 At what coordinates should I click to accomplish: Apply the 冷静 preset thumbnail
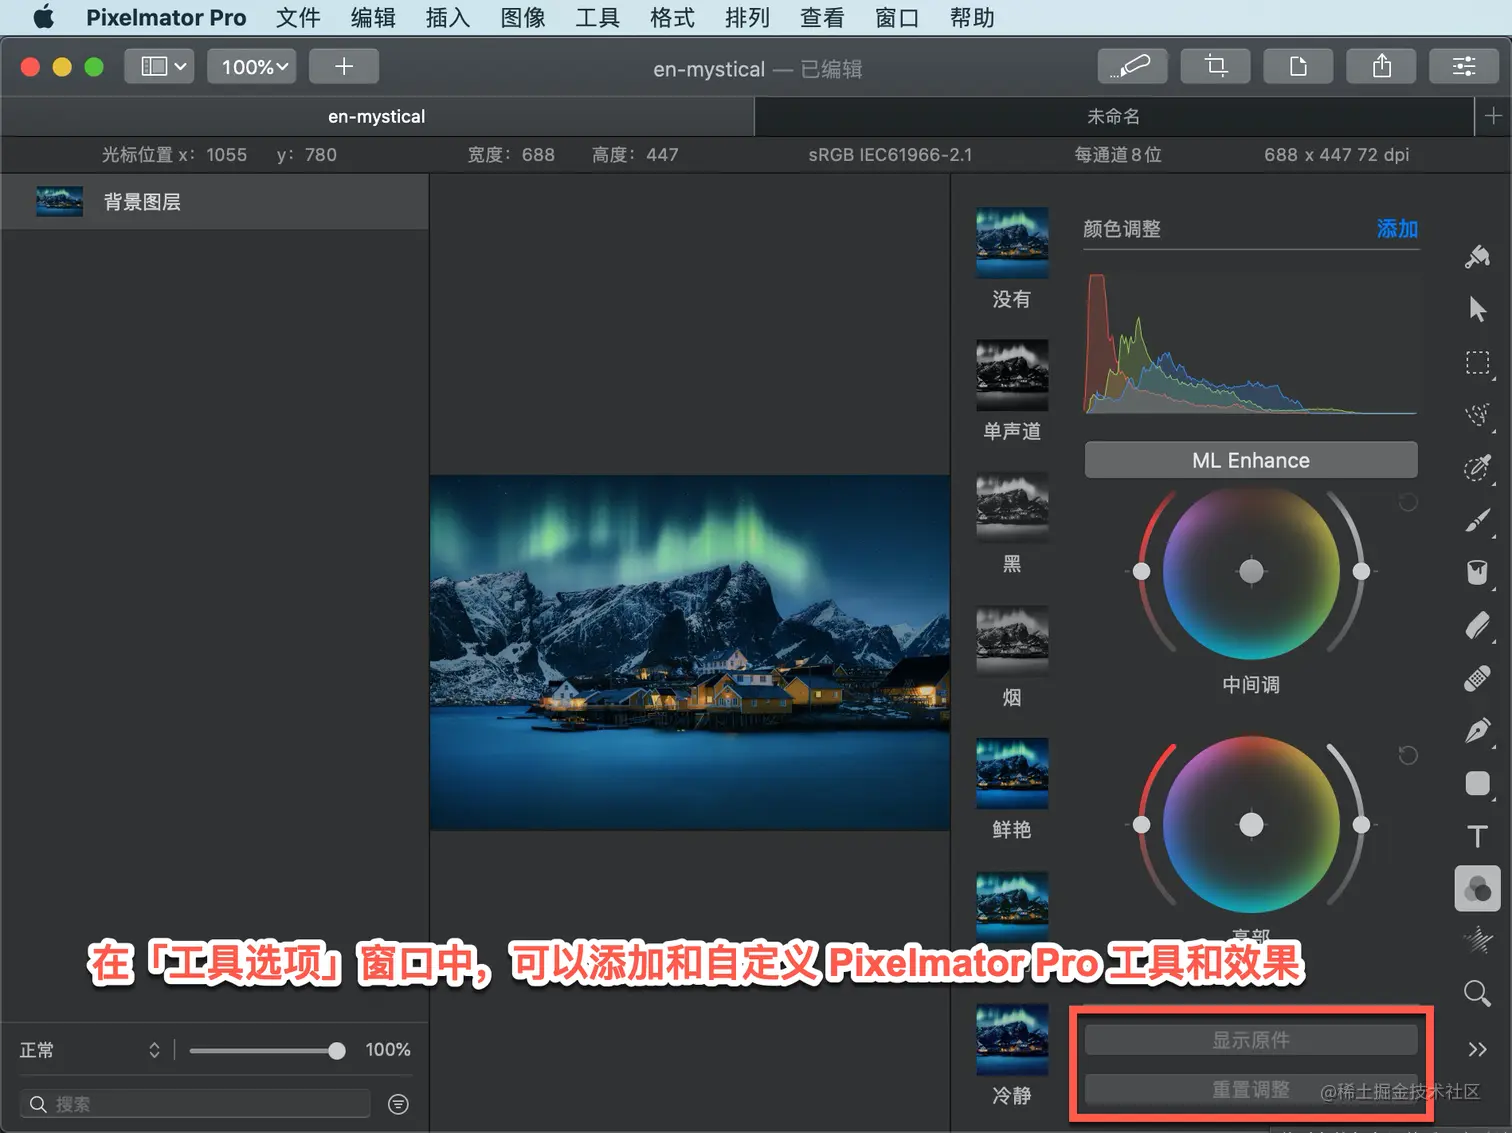1012,1039
